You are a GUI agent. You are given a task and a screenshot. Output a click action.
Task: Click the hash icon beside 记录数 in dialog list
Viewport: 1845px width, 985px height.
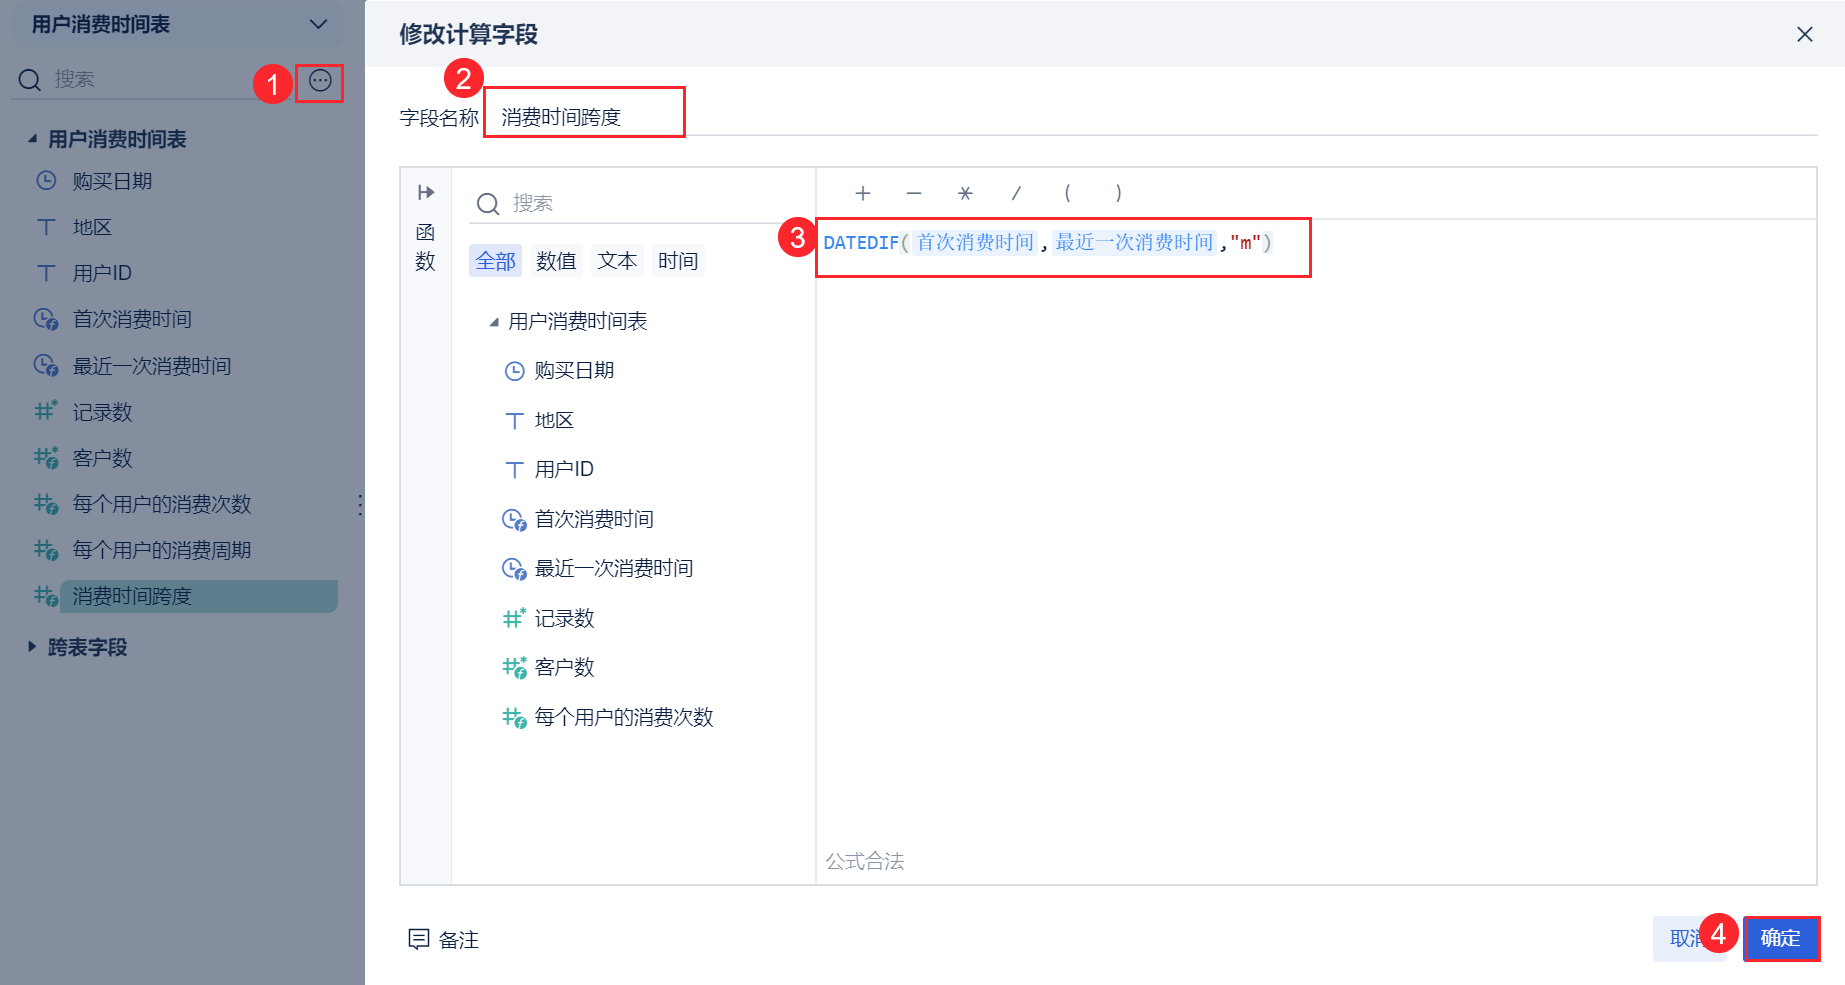pos(514,618)
